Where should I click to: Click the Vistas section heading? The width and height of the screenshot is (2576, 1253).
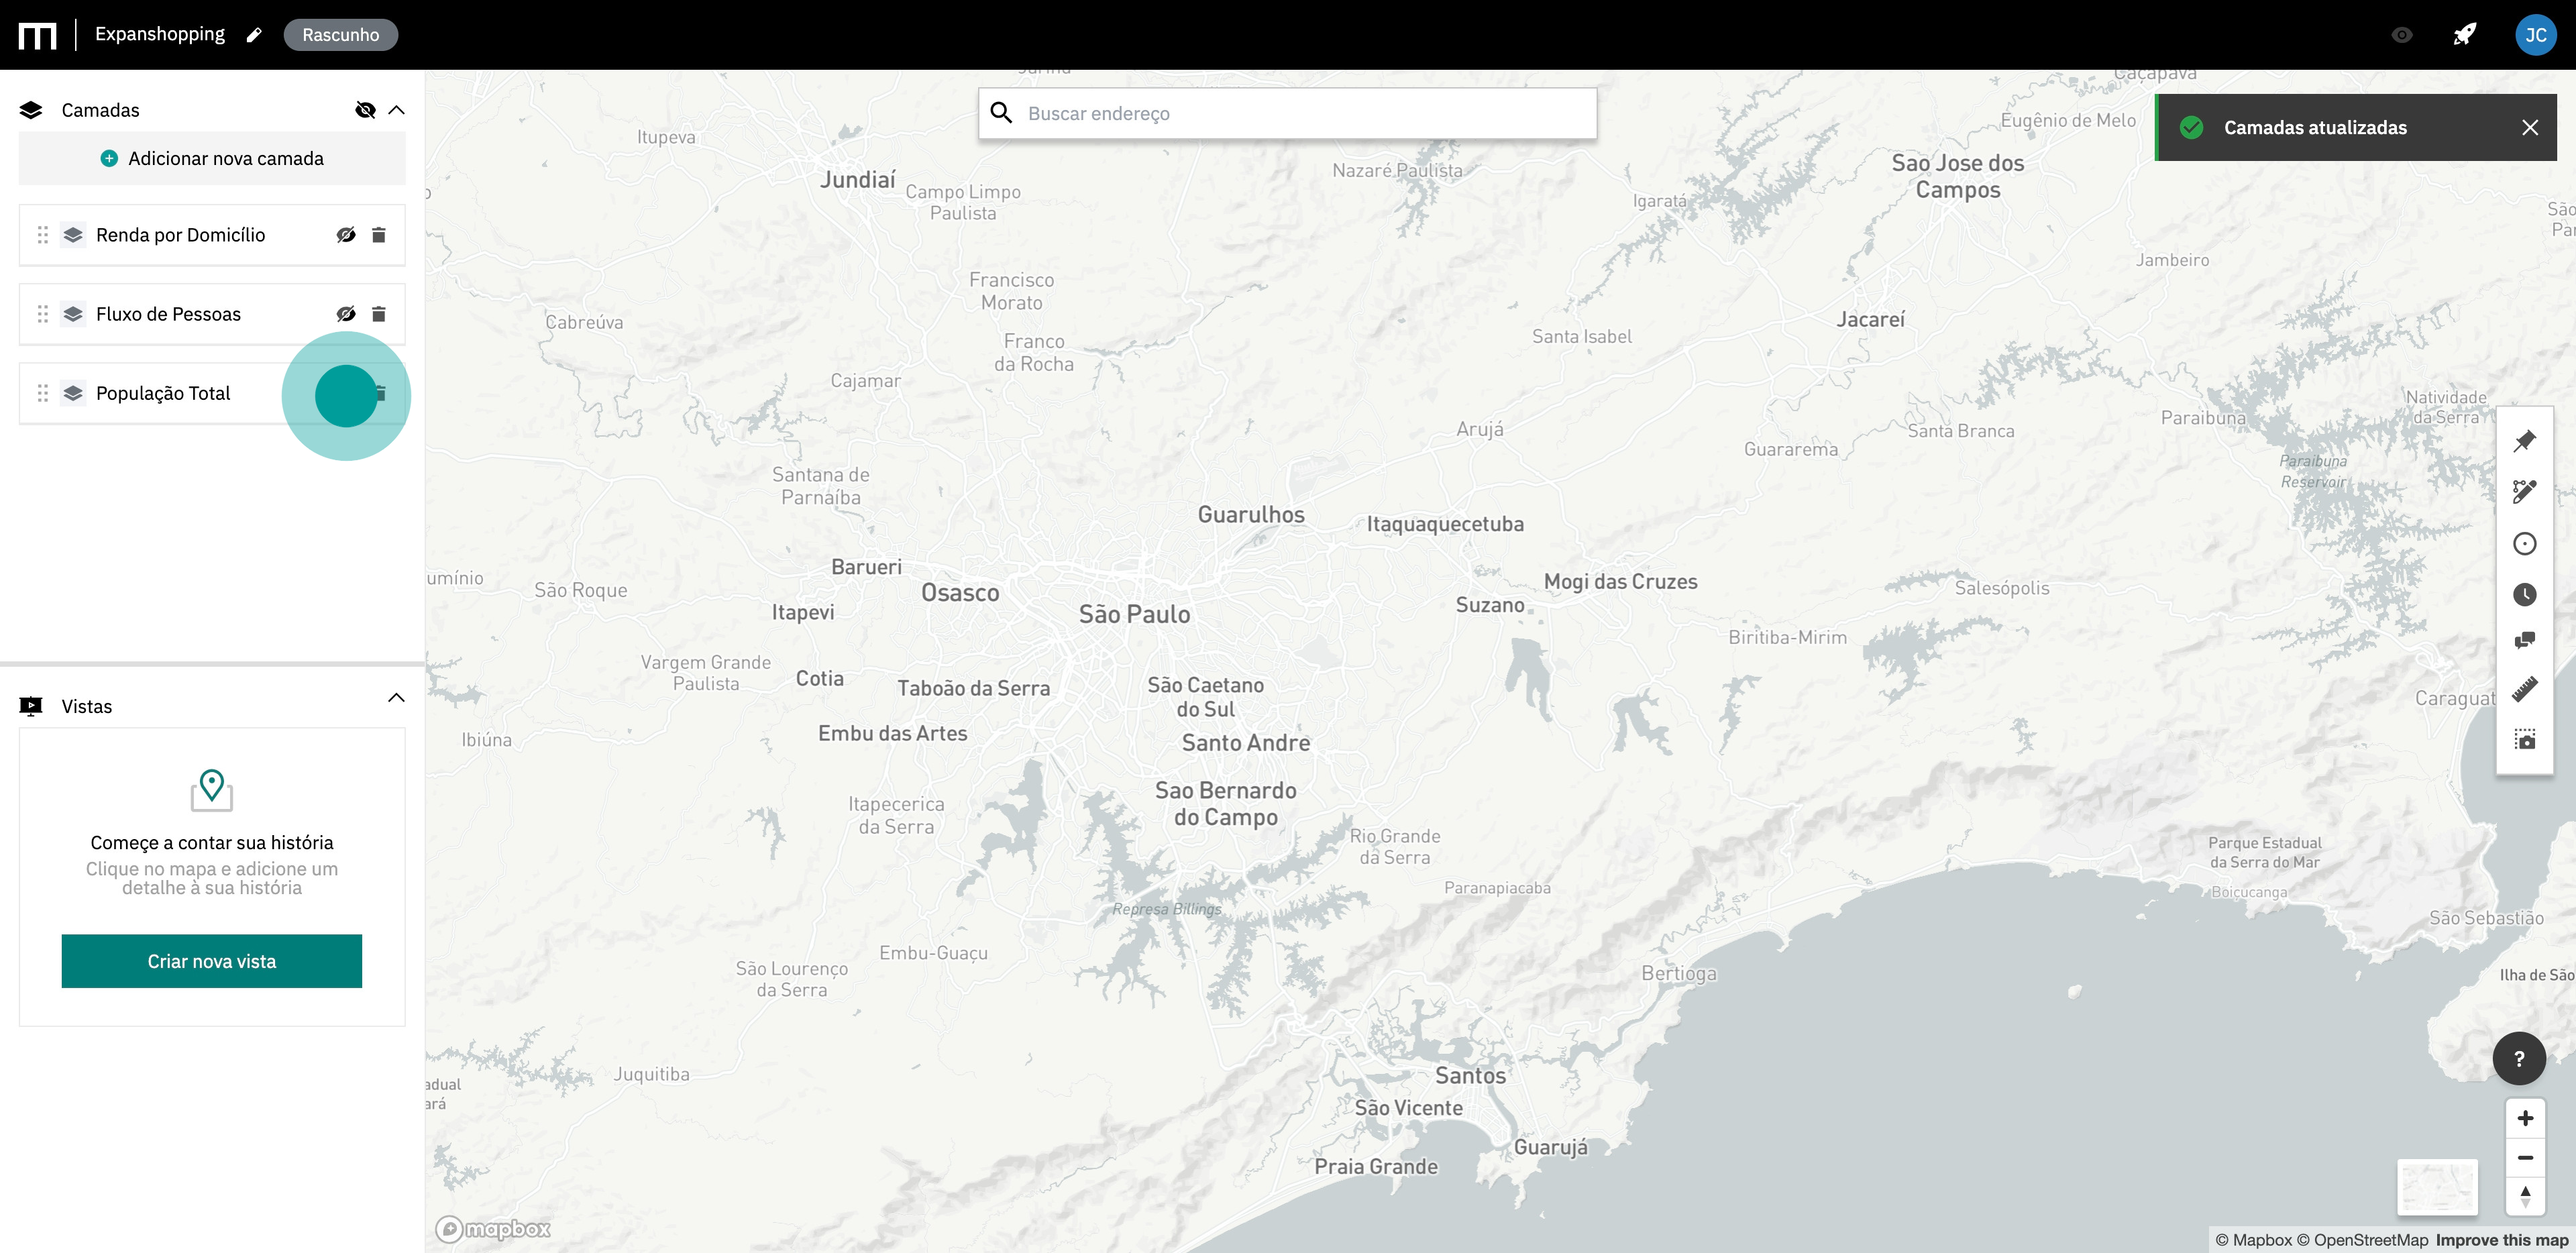click(x=87, y=706)
